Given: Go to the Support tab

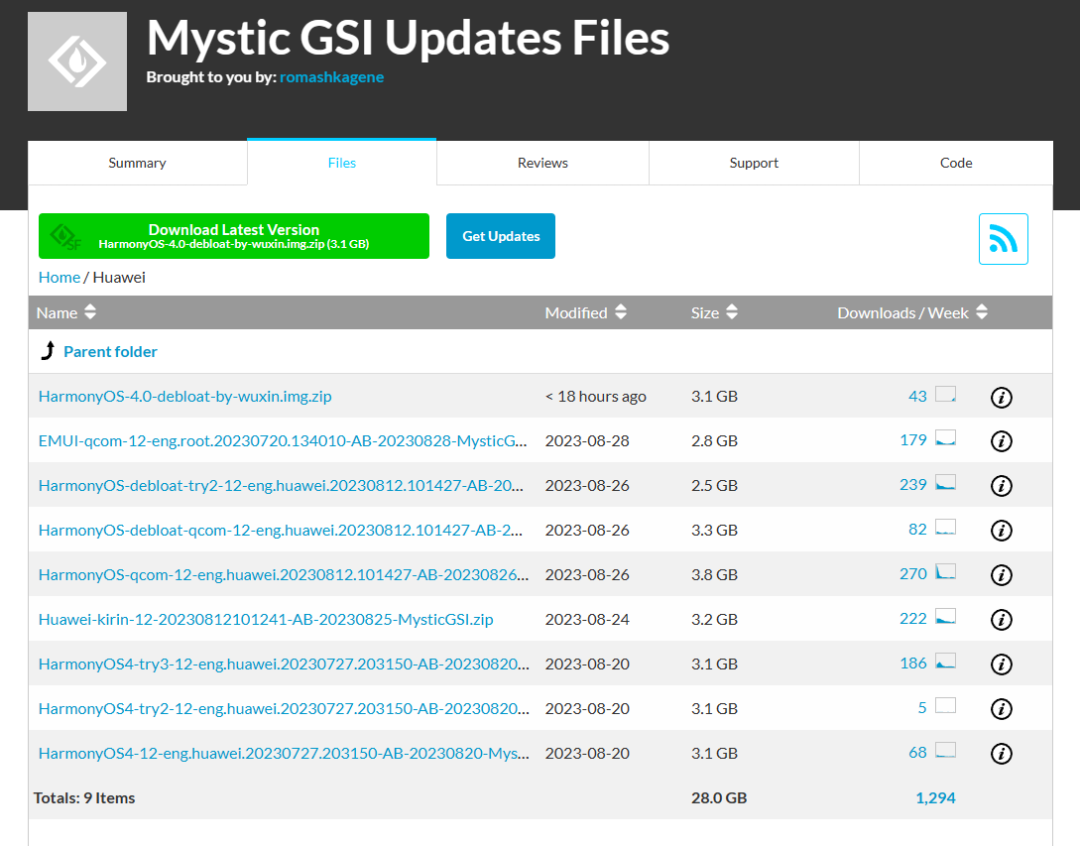Looking at the screenshot, I should (x=754, y=163).
